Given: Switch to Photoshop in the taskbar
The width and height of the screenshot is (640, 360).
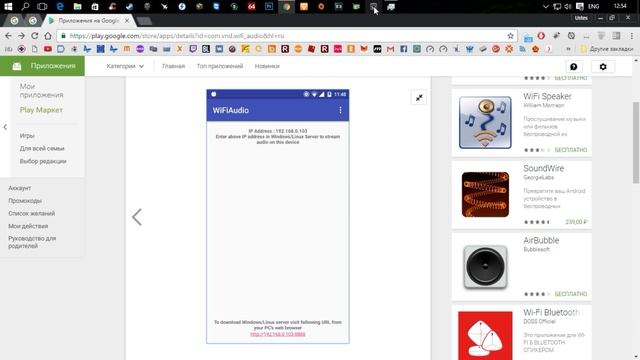Looking at the screenshot, I should (x=269, y=7).
